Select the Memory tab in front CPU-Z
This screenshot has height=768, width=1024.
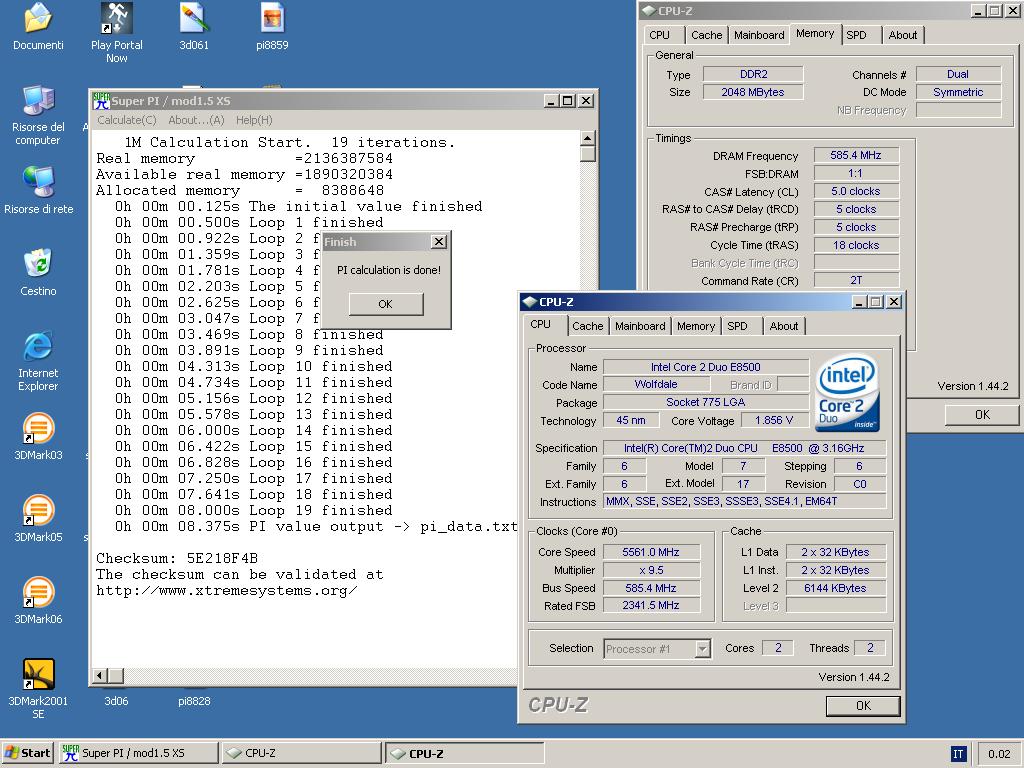click(x=696, y=326)
